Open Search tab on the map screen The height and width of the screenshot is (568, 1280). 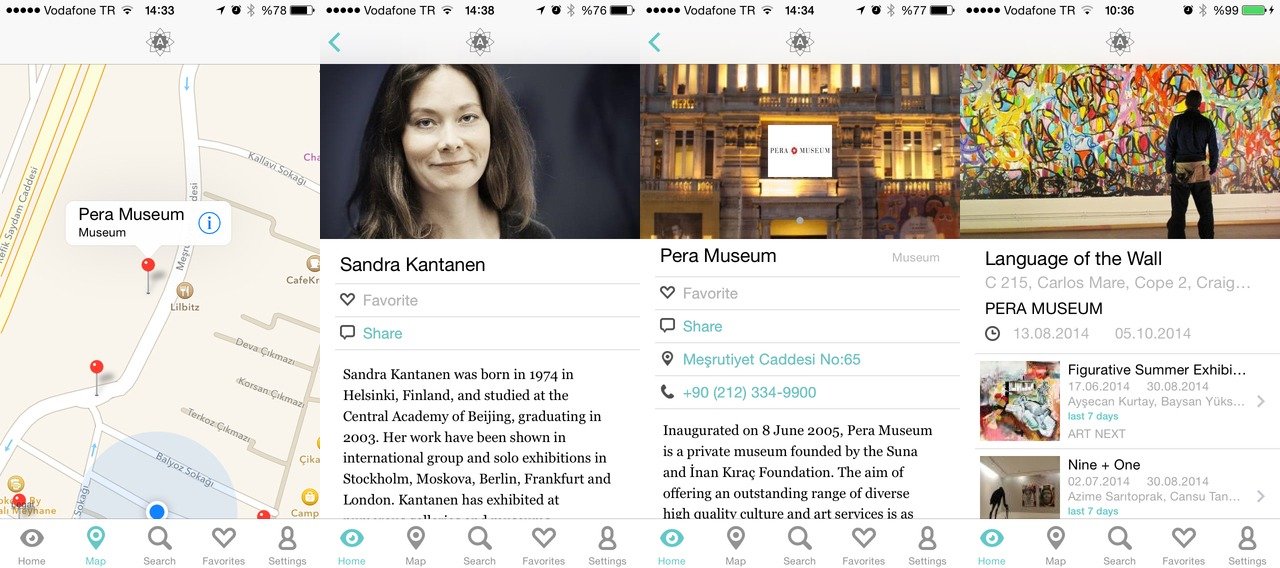point(160,546)
